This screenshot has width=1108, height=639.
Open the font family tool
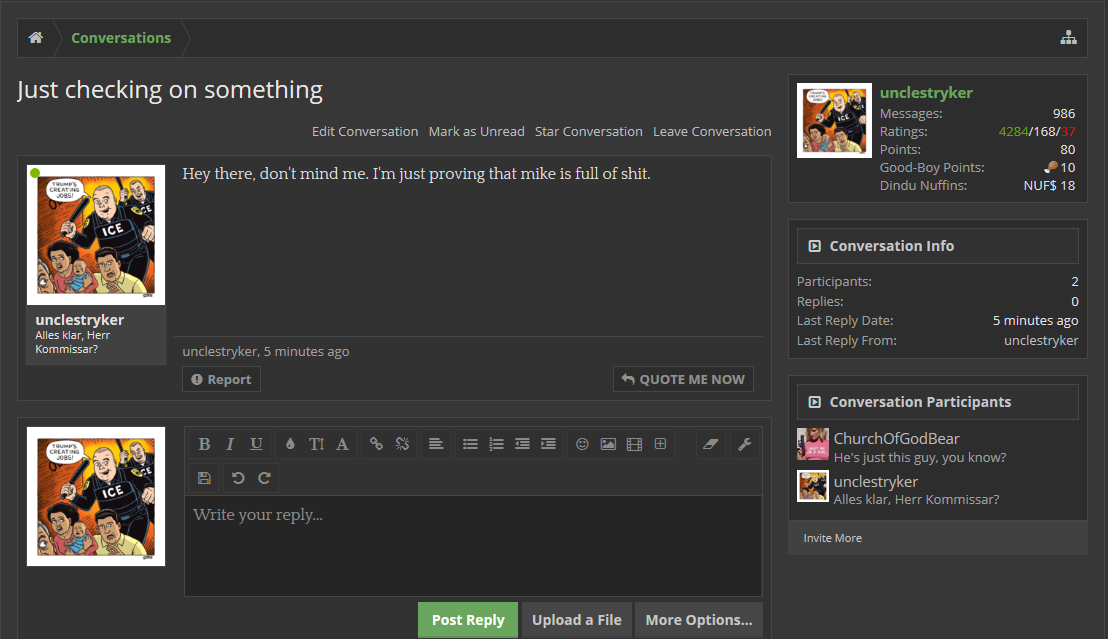342,444
